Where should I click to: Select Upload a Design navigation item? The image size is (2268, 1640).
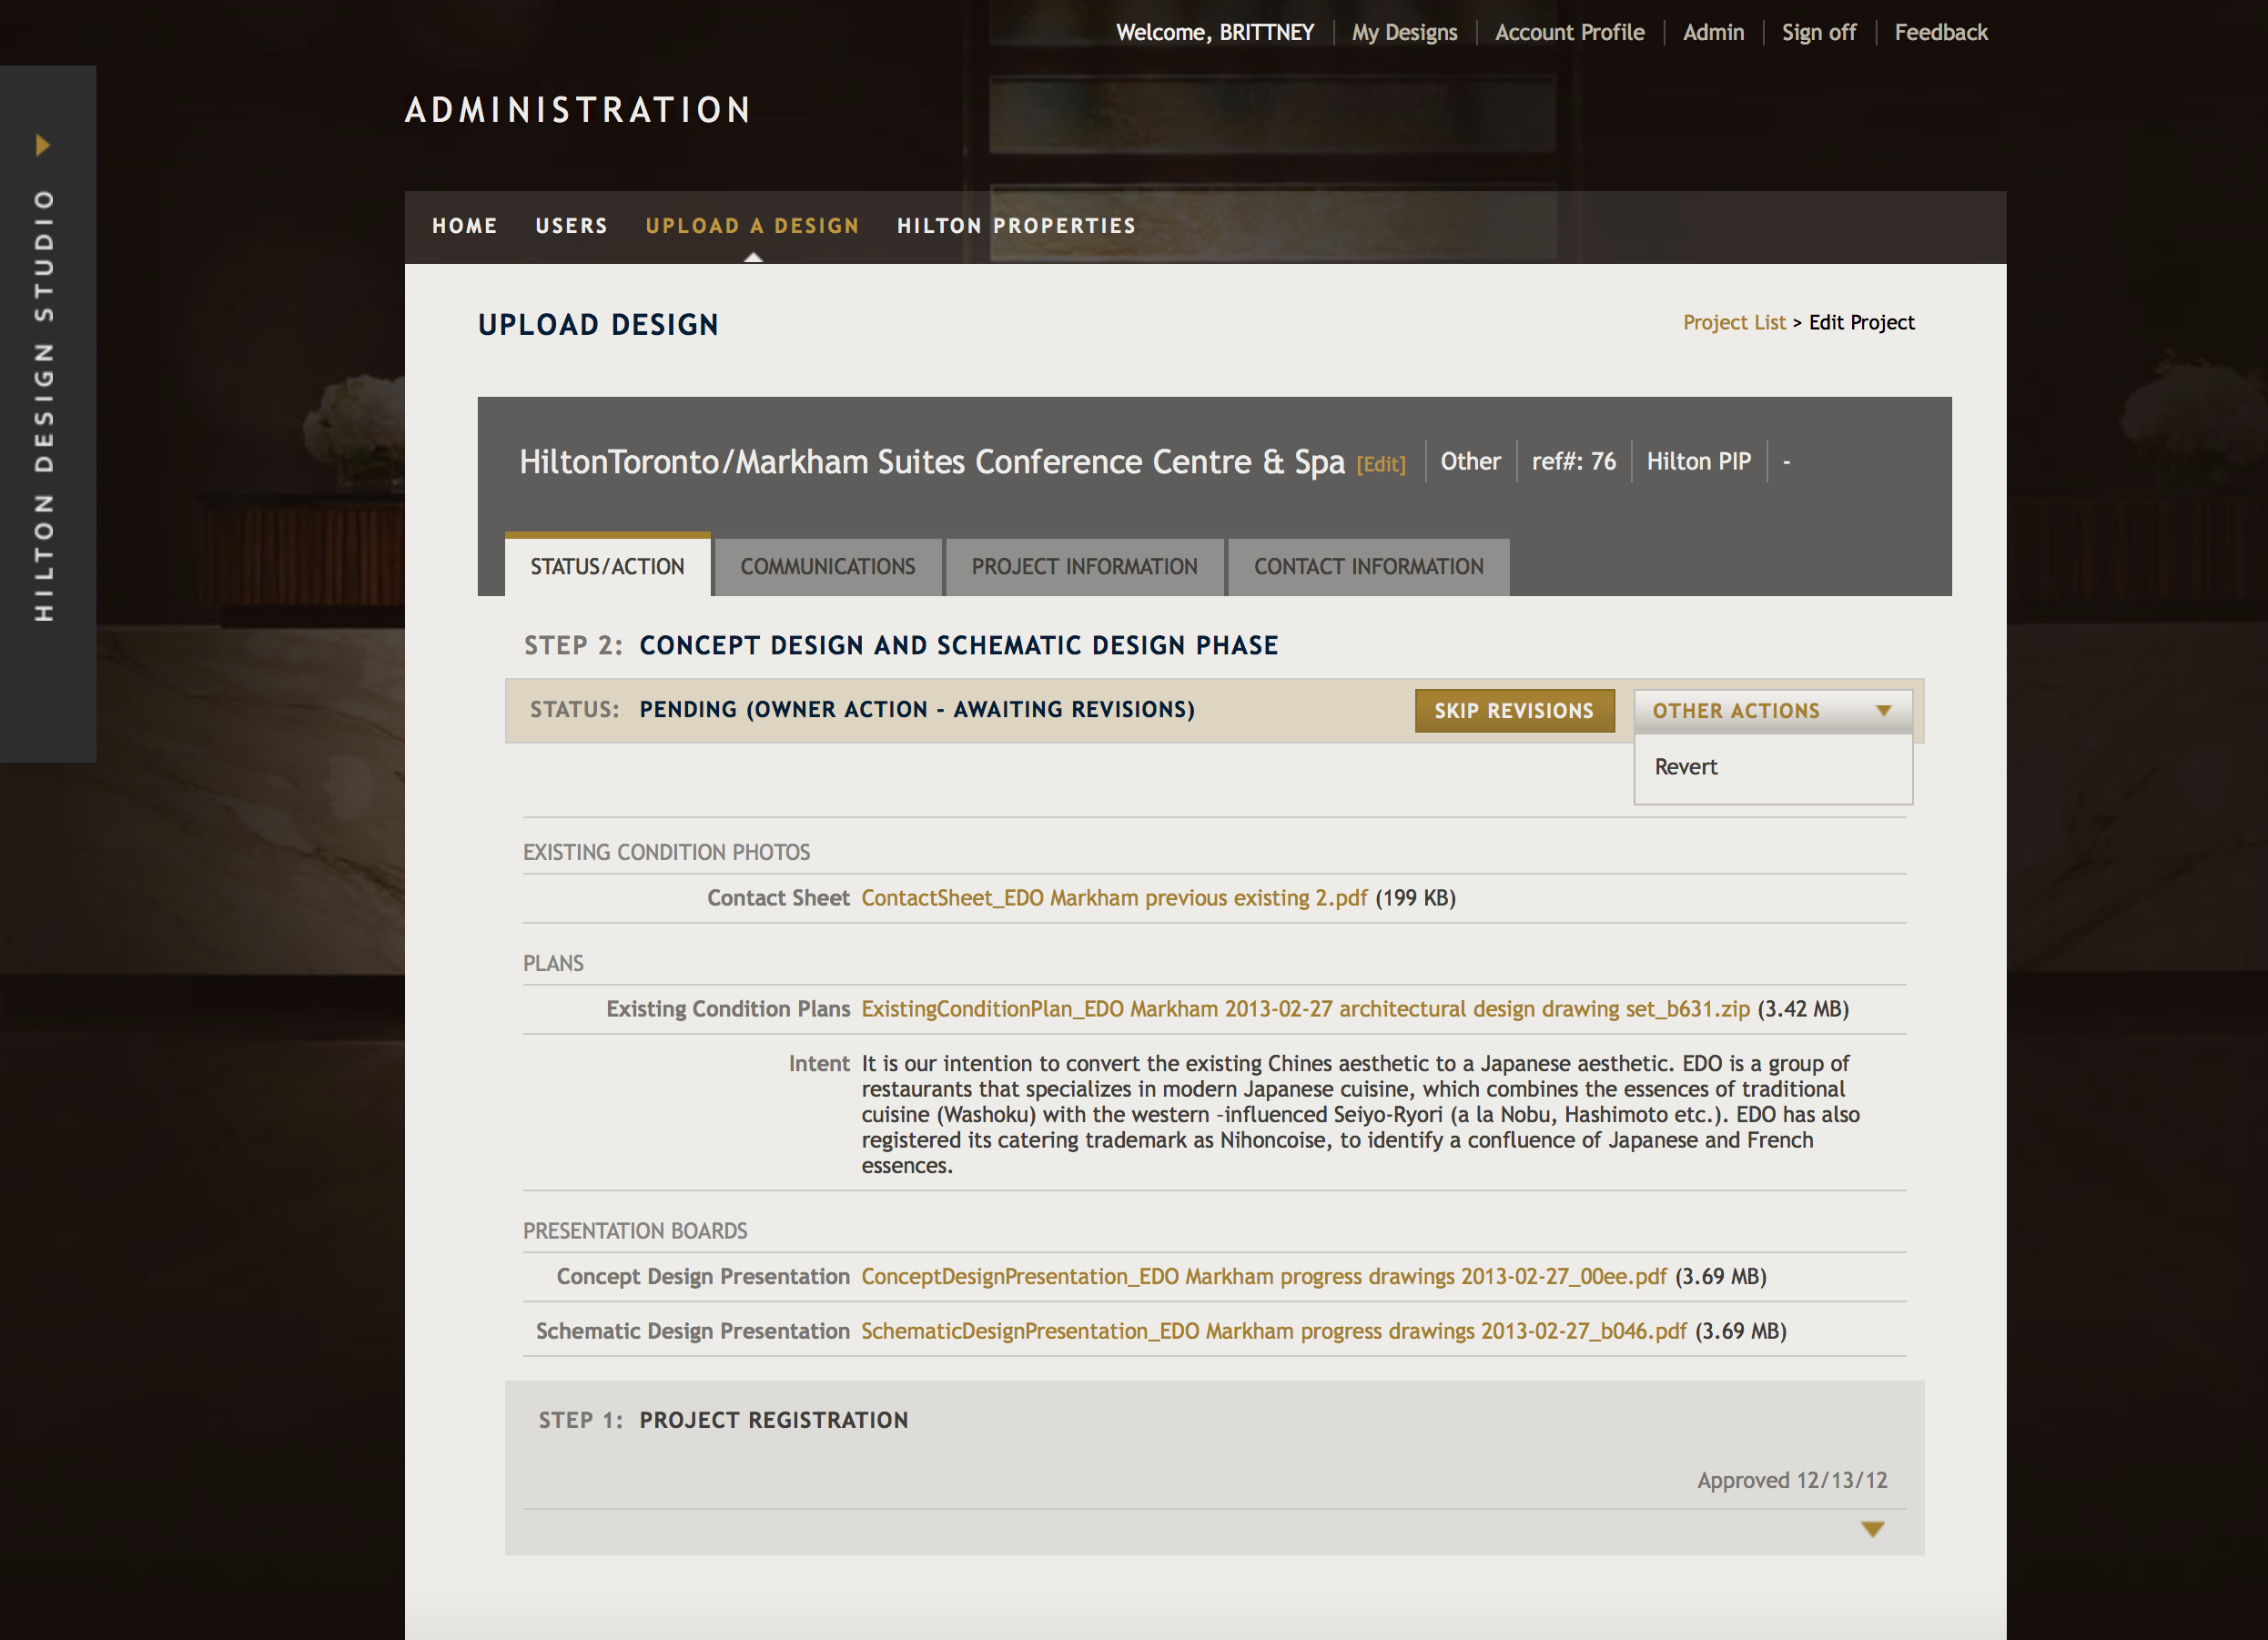click(752, 226)
